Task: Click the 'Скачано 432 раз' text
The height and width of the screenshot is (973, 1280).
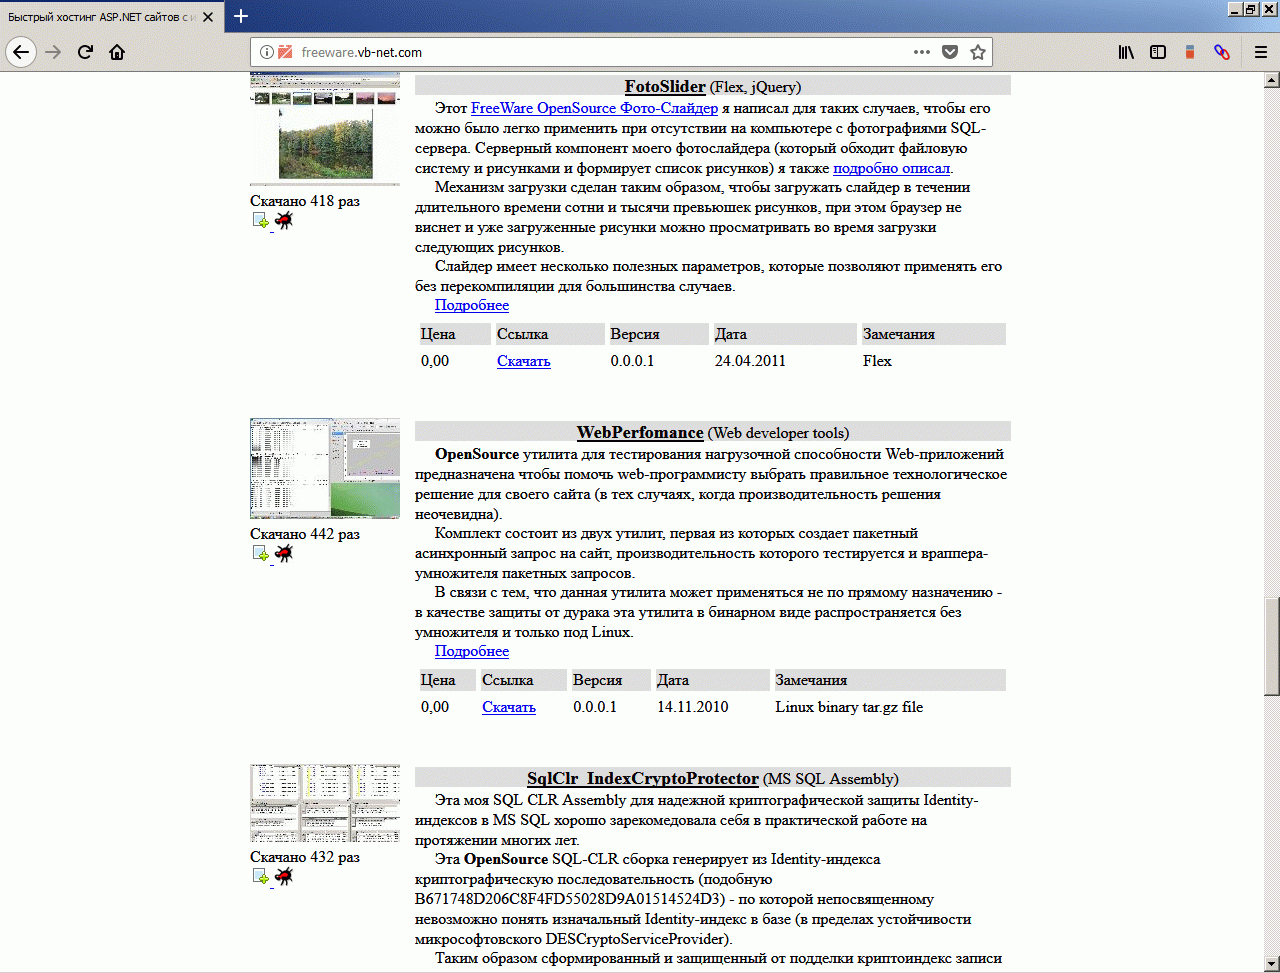Action: pyautogui.click(x=305, y=857)
